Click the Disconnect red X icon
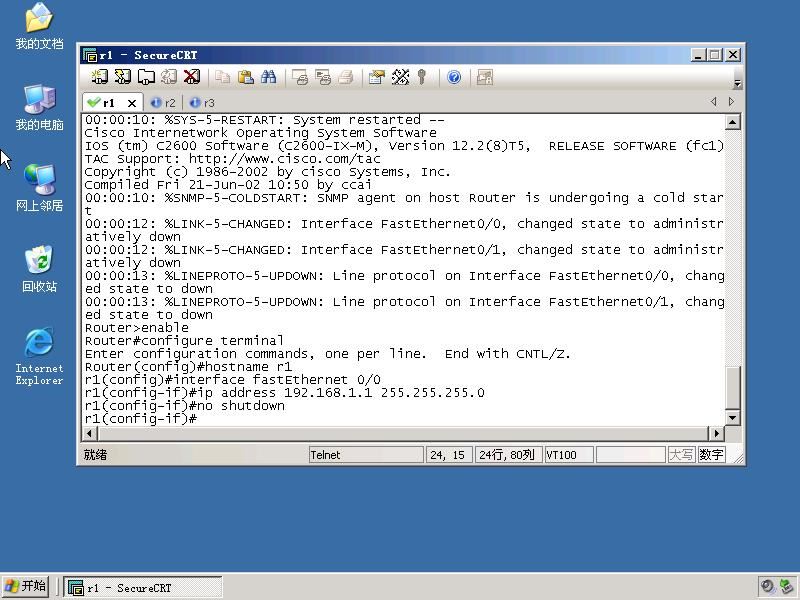 click(x=192, y=77)
